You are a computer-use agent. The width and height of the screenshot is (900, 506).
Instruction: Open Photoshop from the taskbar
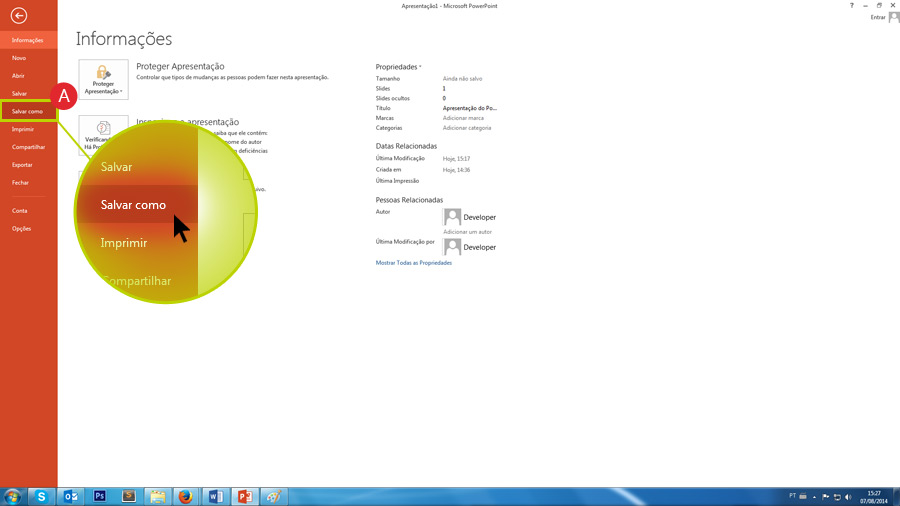click(100, 496)
